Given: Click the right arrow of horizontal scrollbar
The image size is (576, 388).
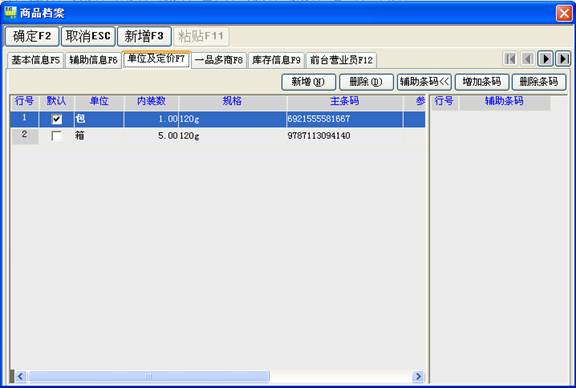Looking at the screenshot, I should [418, 377].
